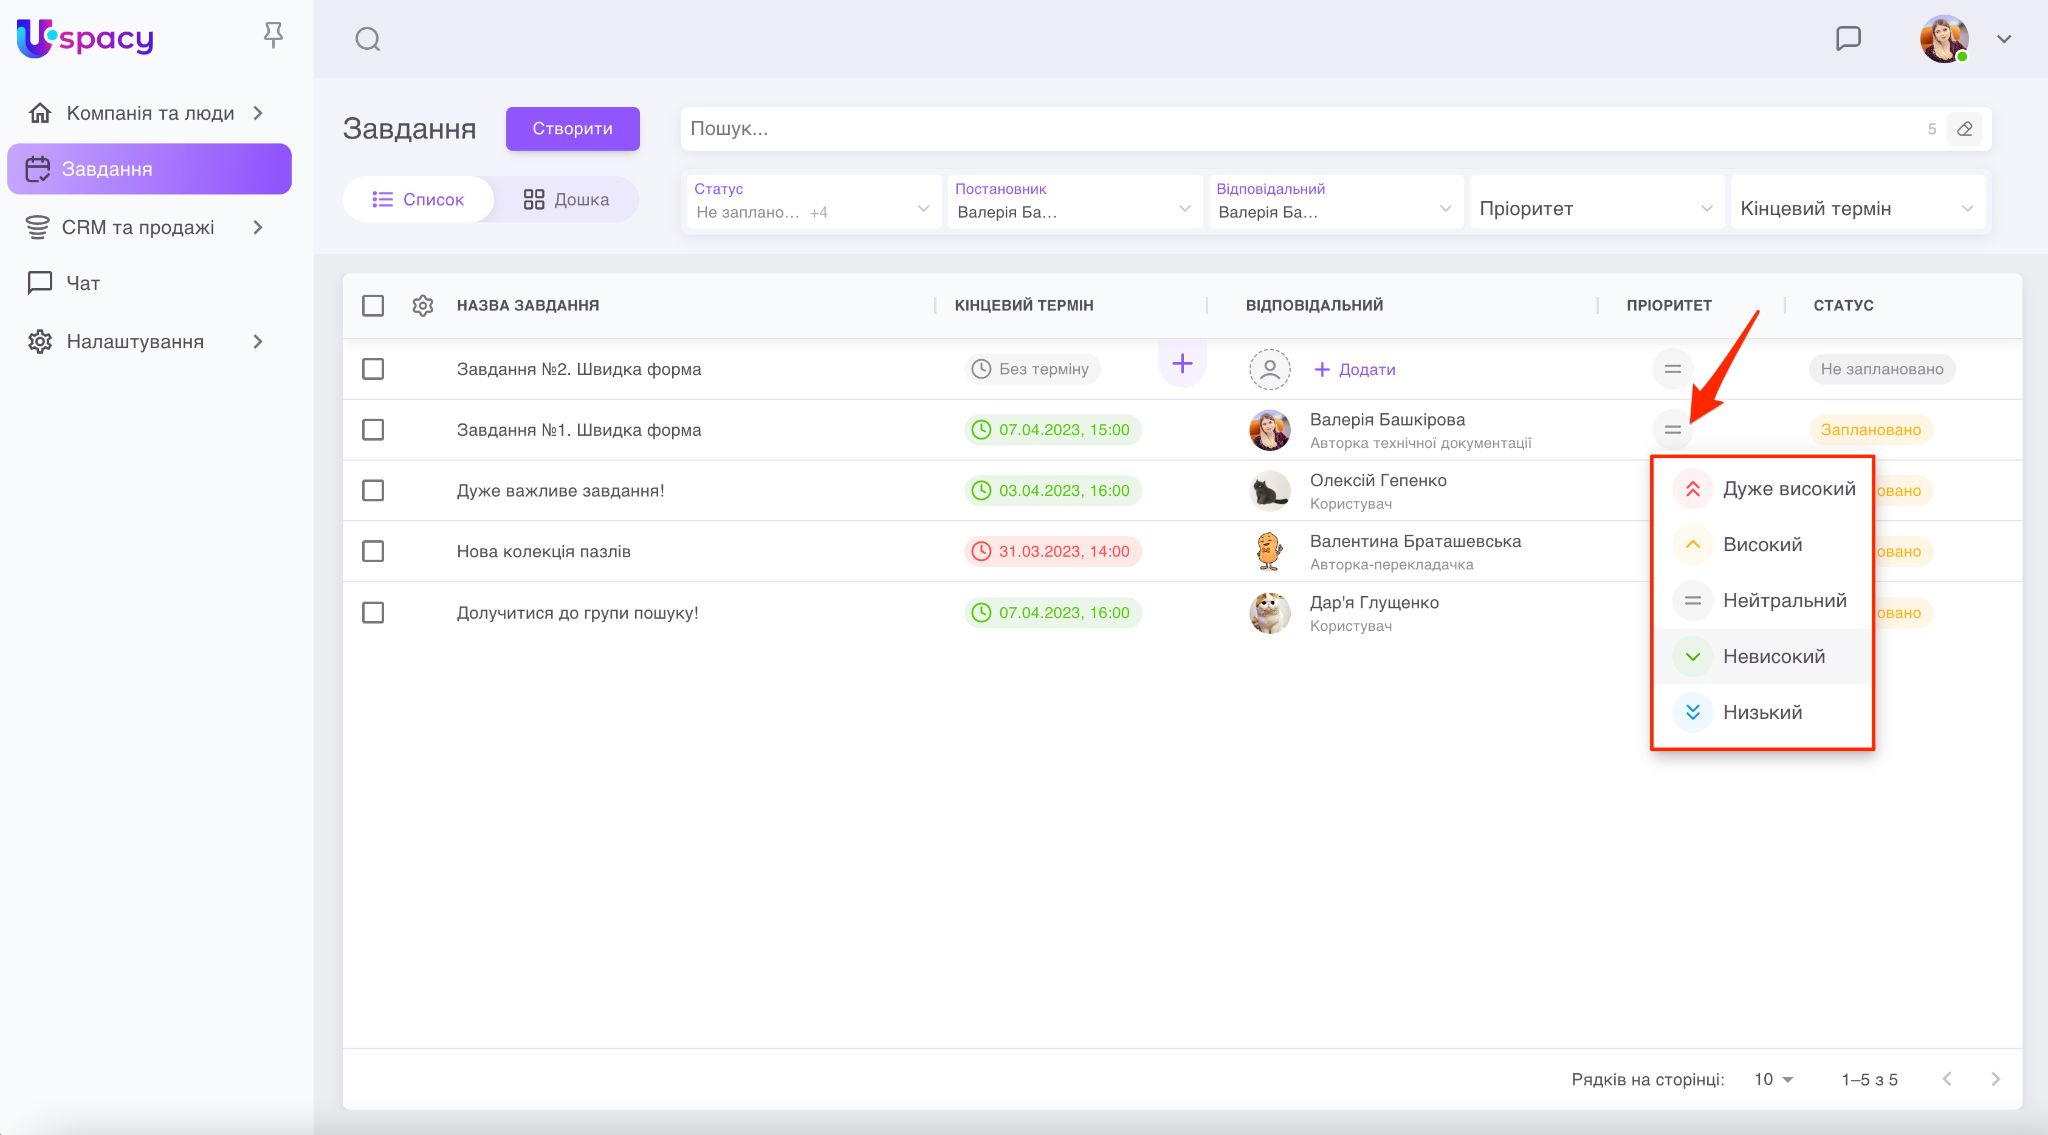Screen dimensions: 2048x1135
Task: Open the user profile avatar in header
Action: click(x=1943, y=39)
